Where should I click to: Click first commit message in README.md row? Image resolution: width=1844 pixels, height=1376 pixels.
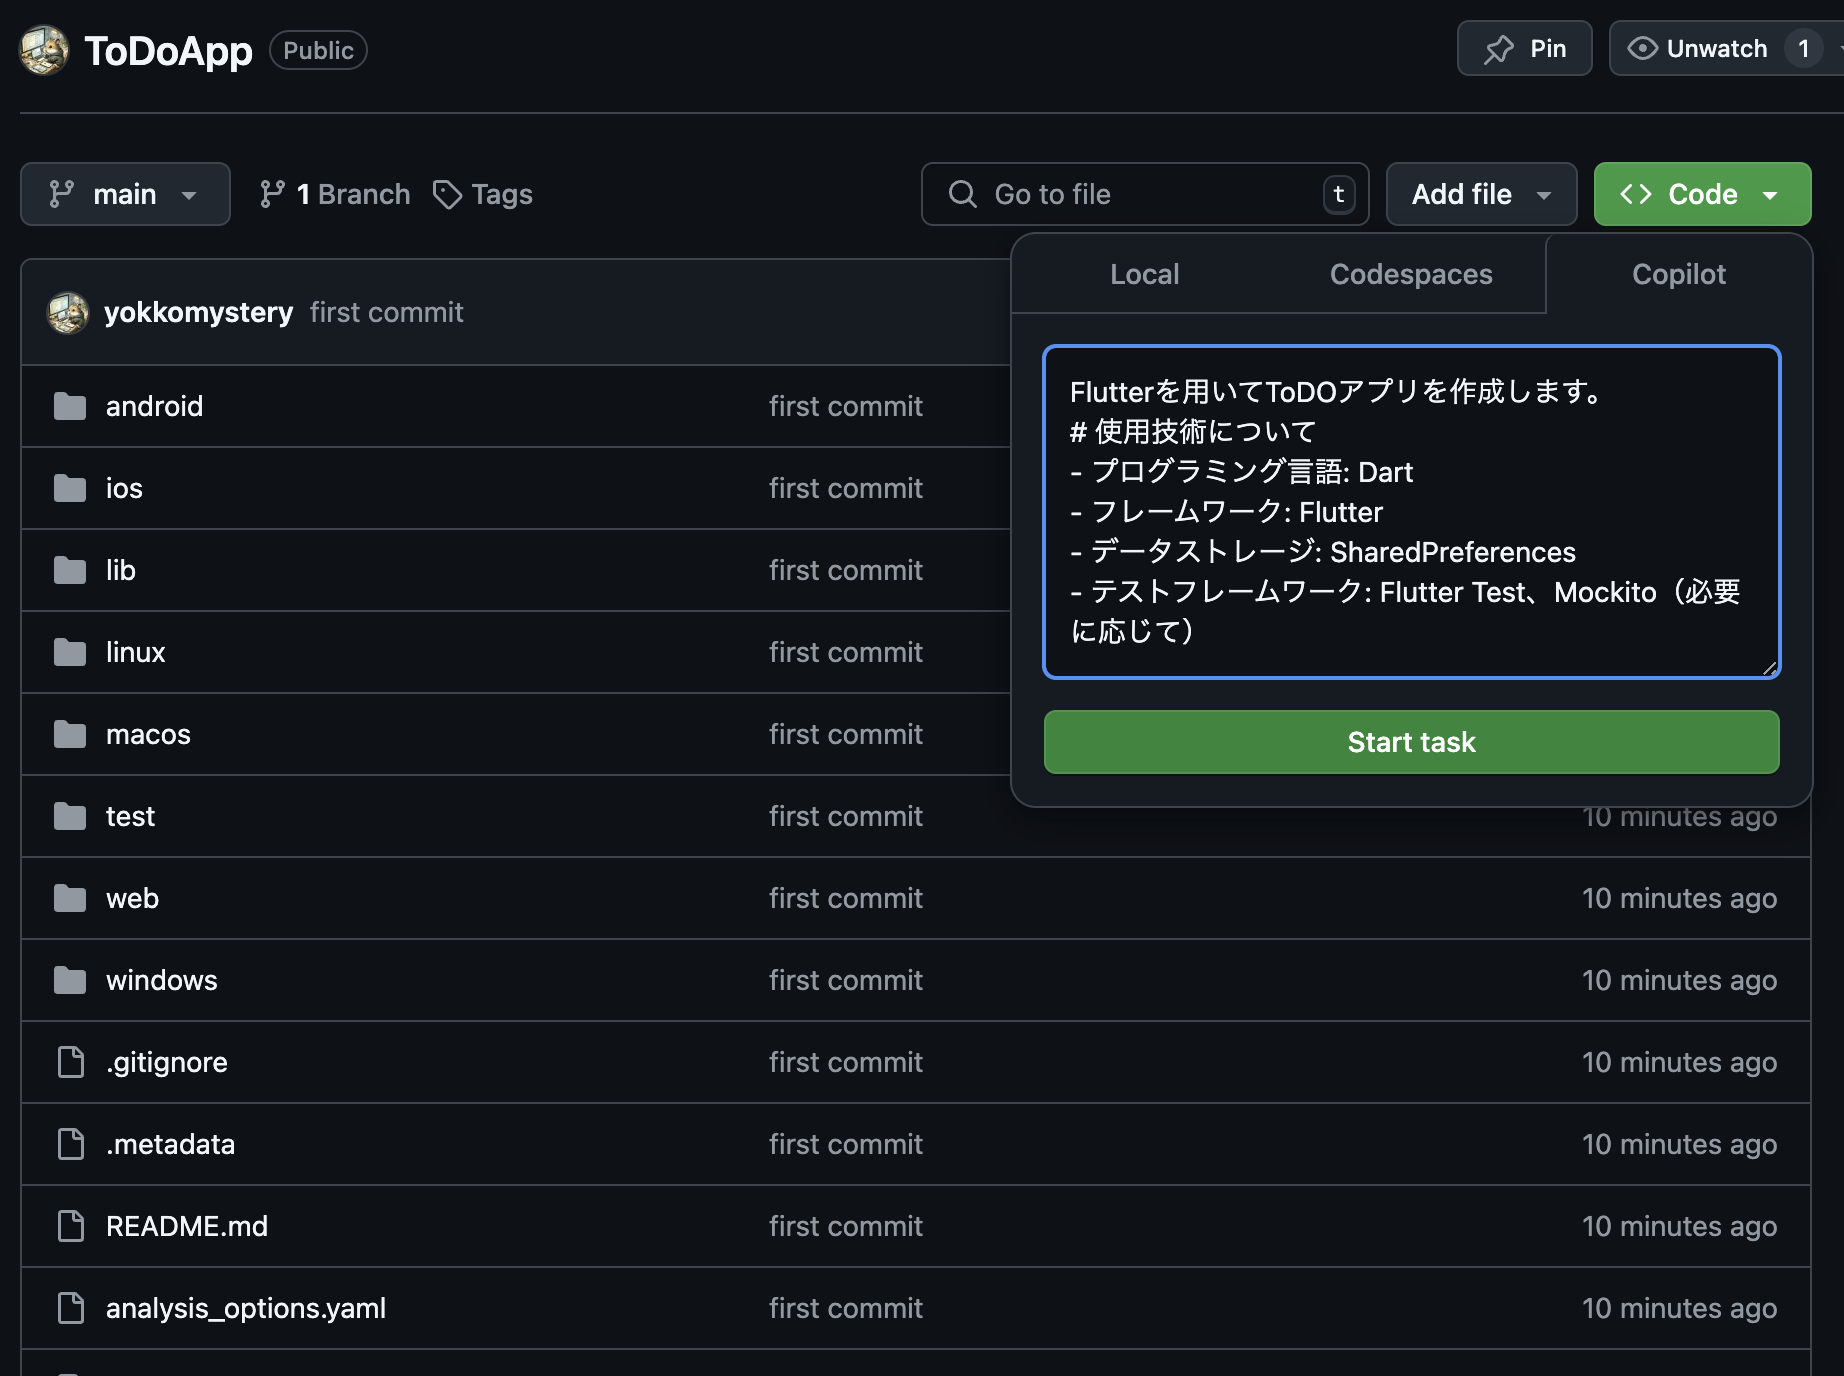point(846,1226)
